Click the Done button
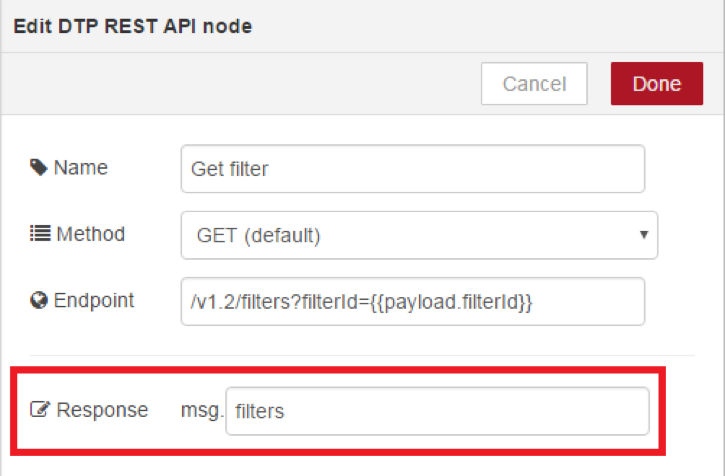The width and height of the screenshot is (725, 476). (x=657, y=84)
